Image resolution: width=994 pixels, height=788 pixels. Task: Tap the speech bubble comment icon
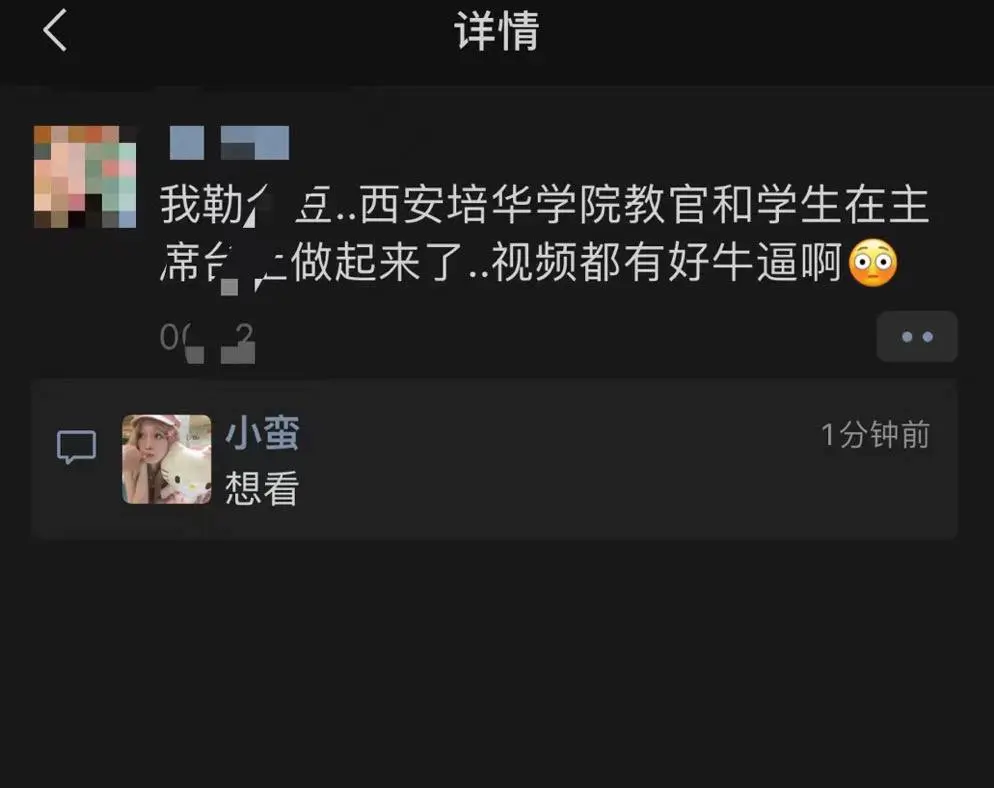[x=77, y=447]
